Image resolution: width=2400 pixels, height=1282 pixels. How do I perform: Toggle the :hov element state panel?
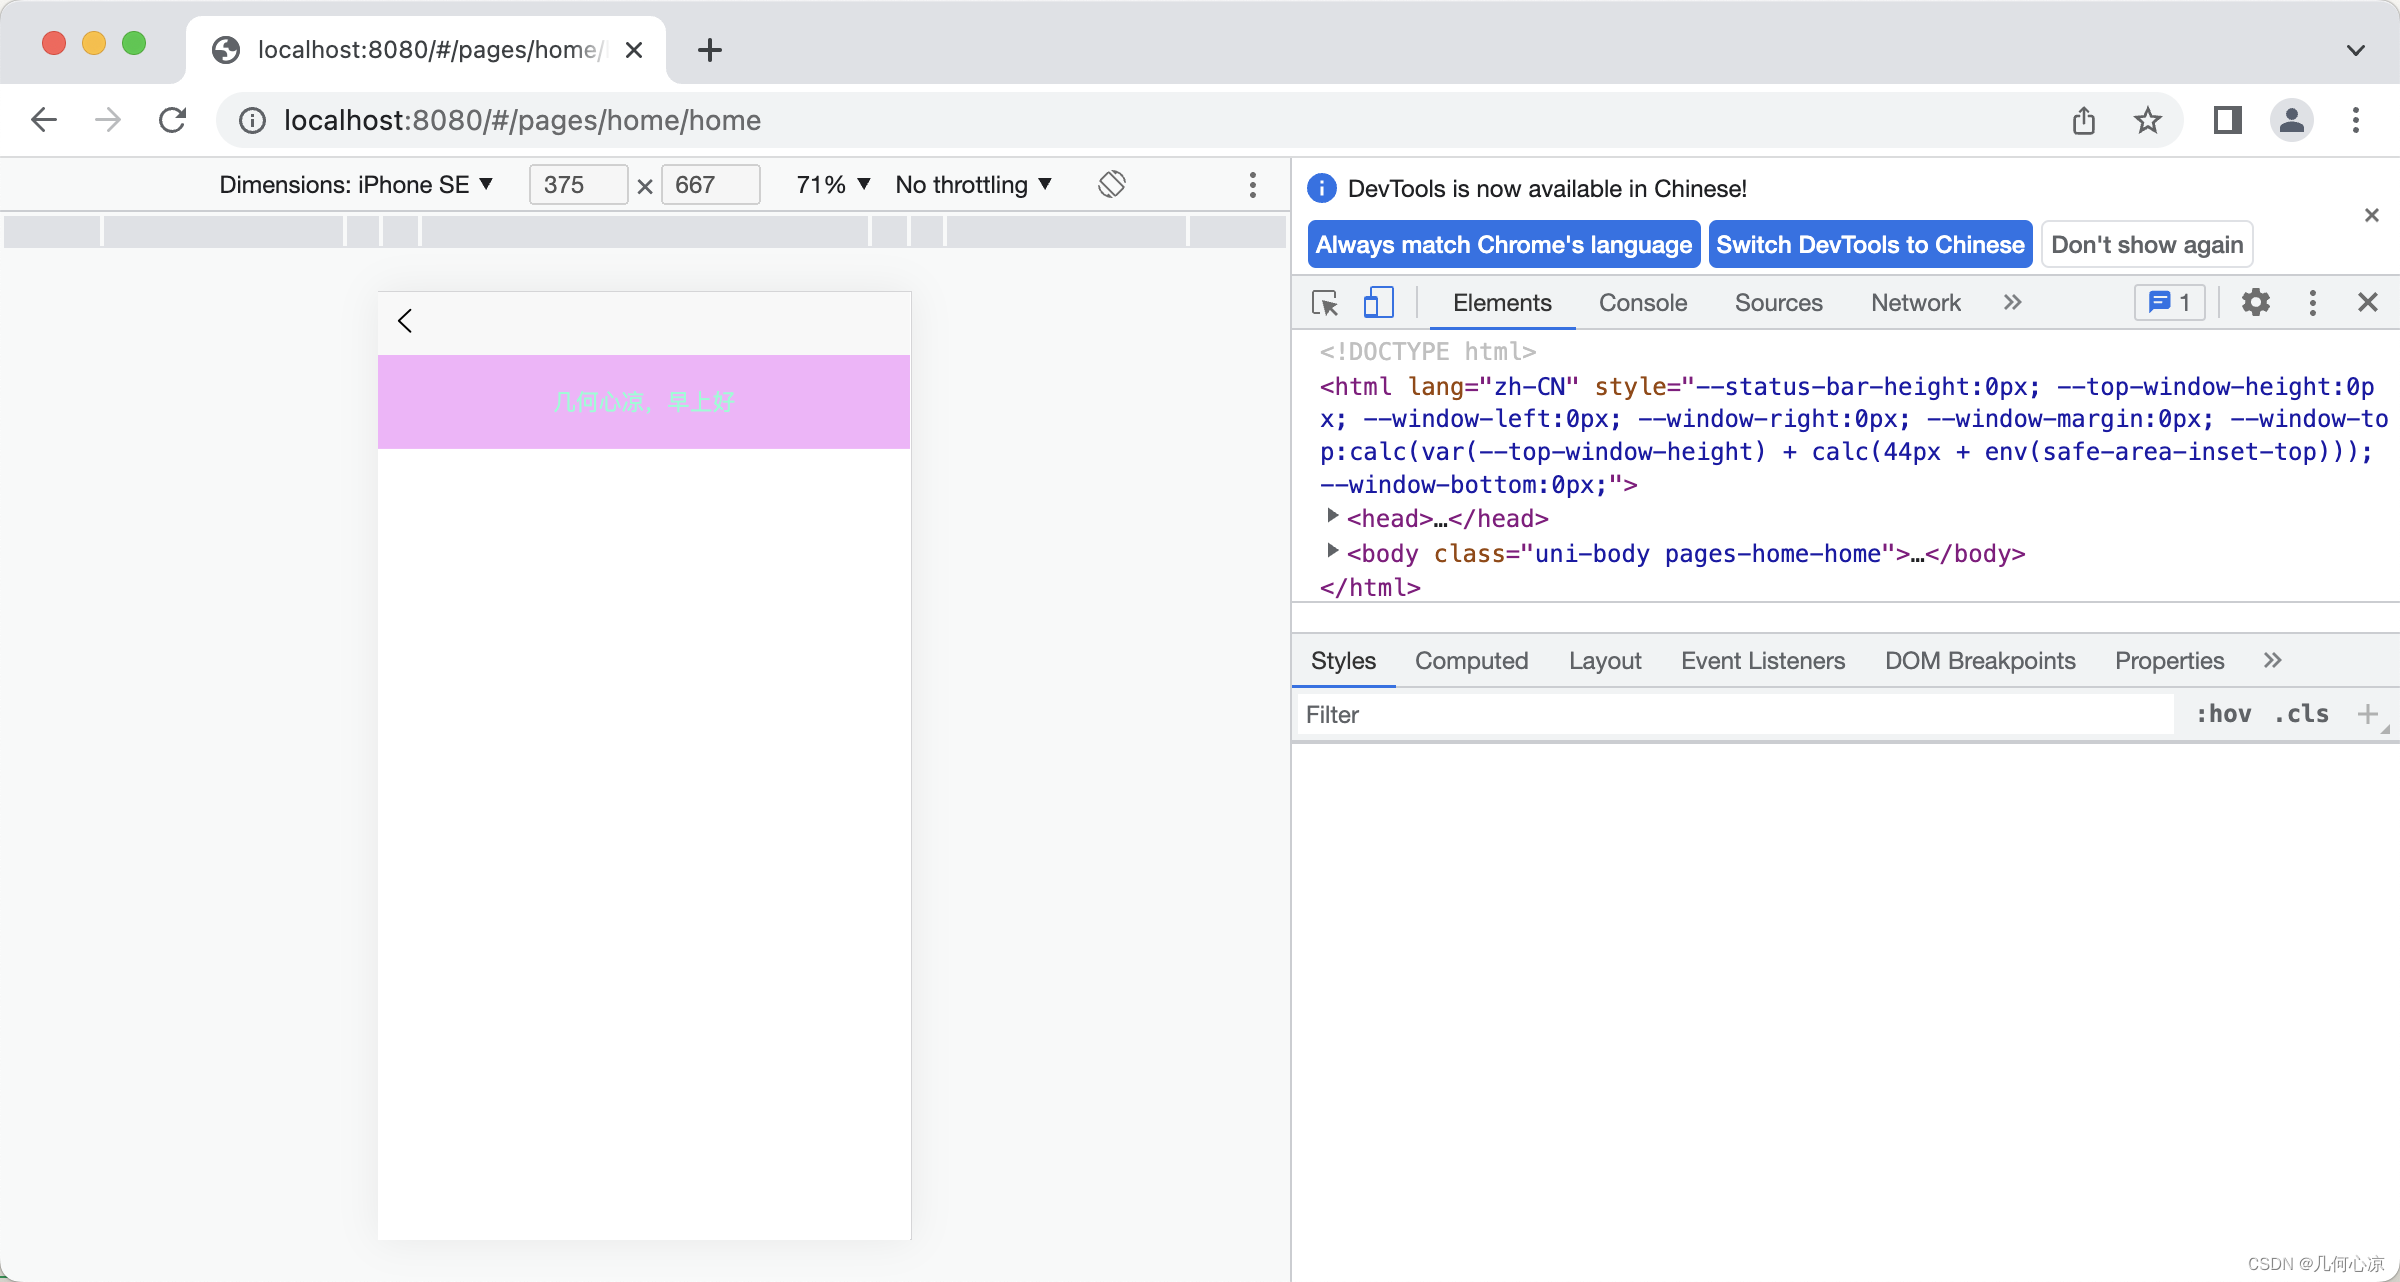click(x=2223, y=714)
